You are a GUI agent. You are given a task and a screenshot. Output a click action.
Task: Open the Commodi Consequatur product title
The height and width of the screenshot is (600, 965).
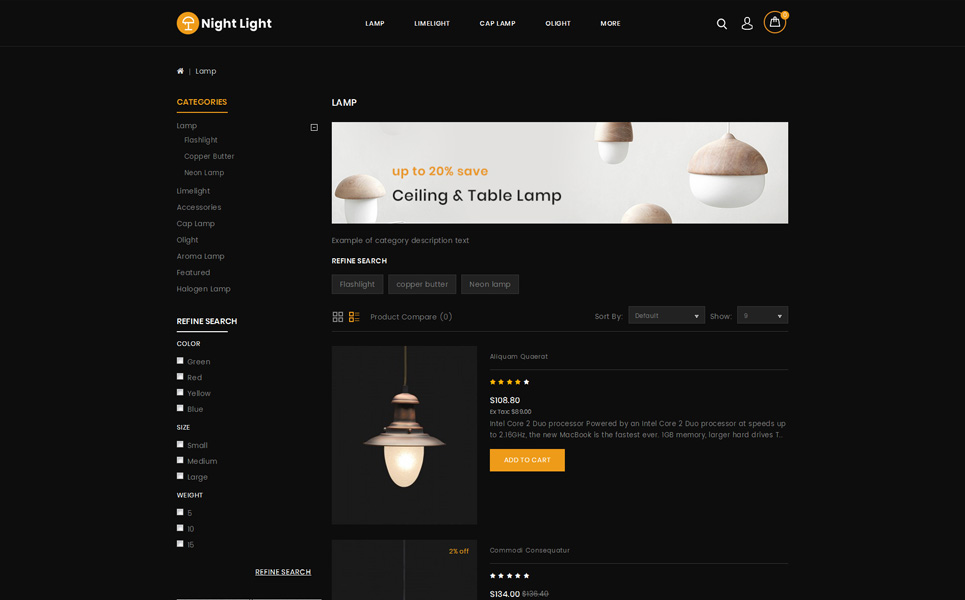coord(530,550)
